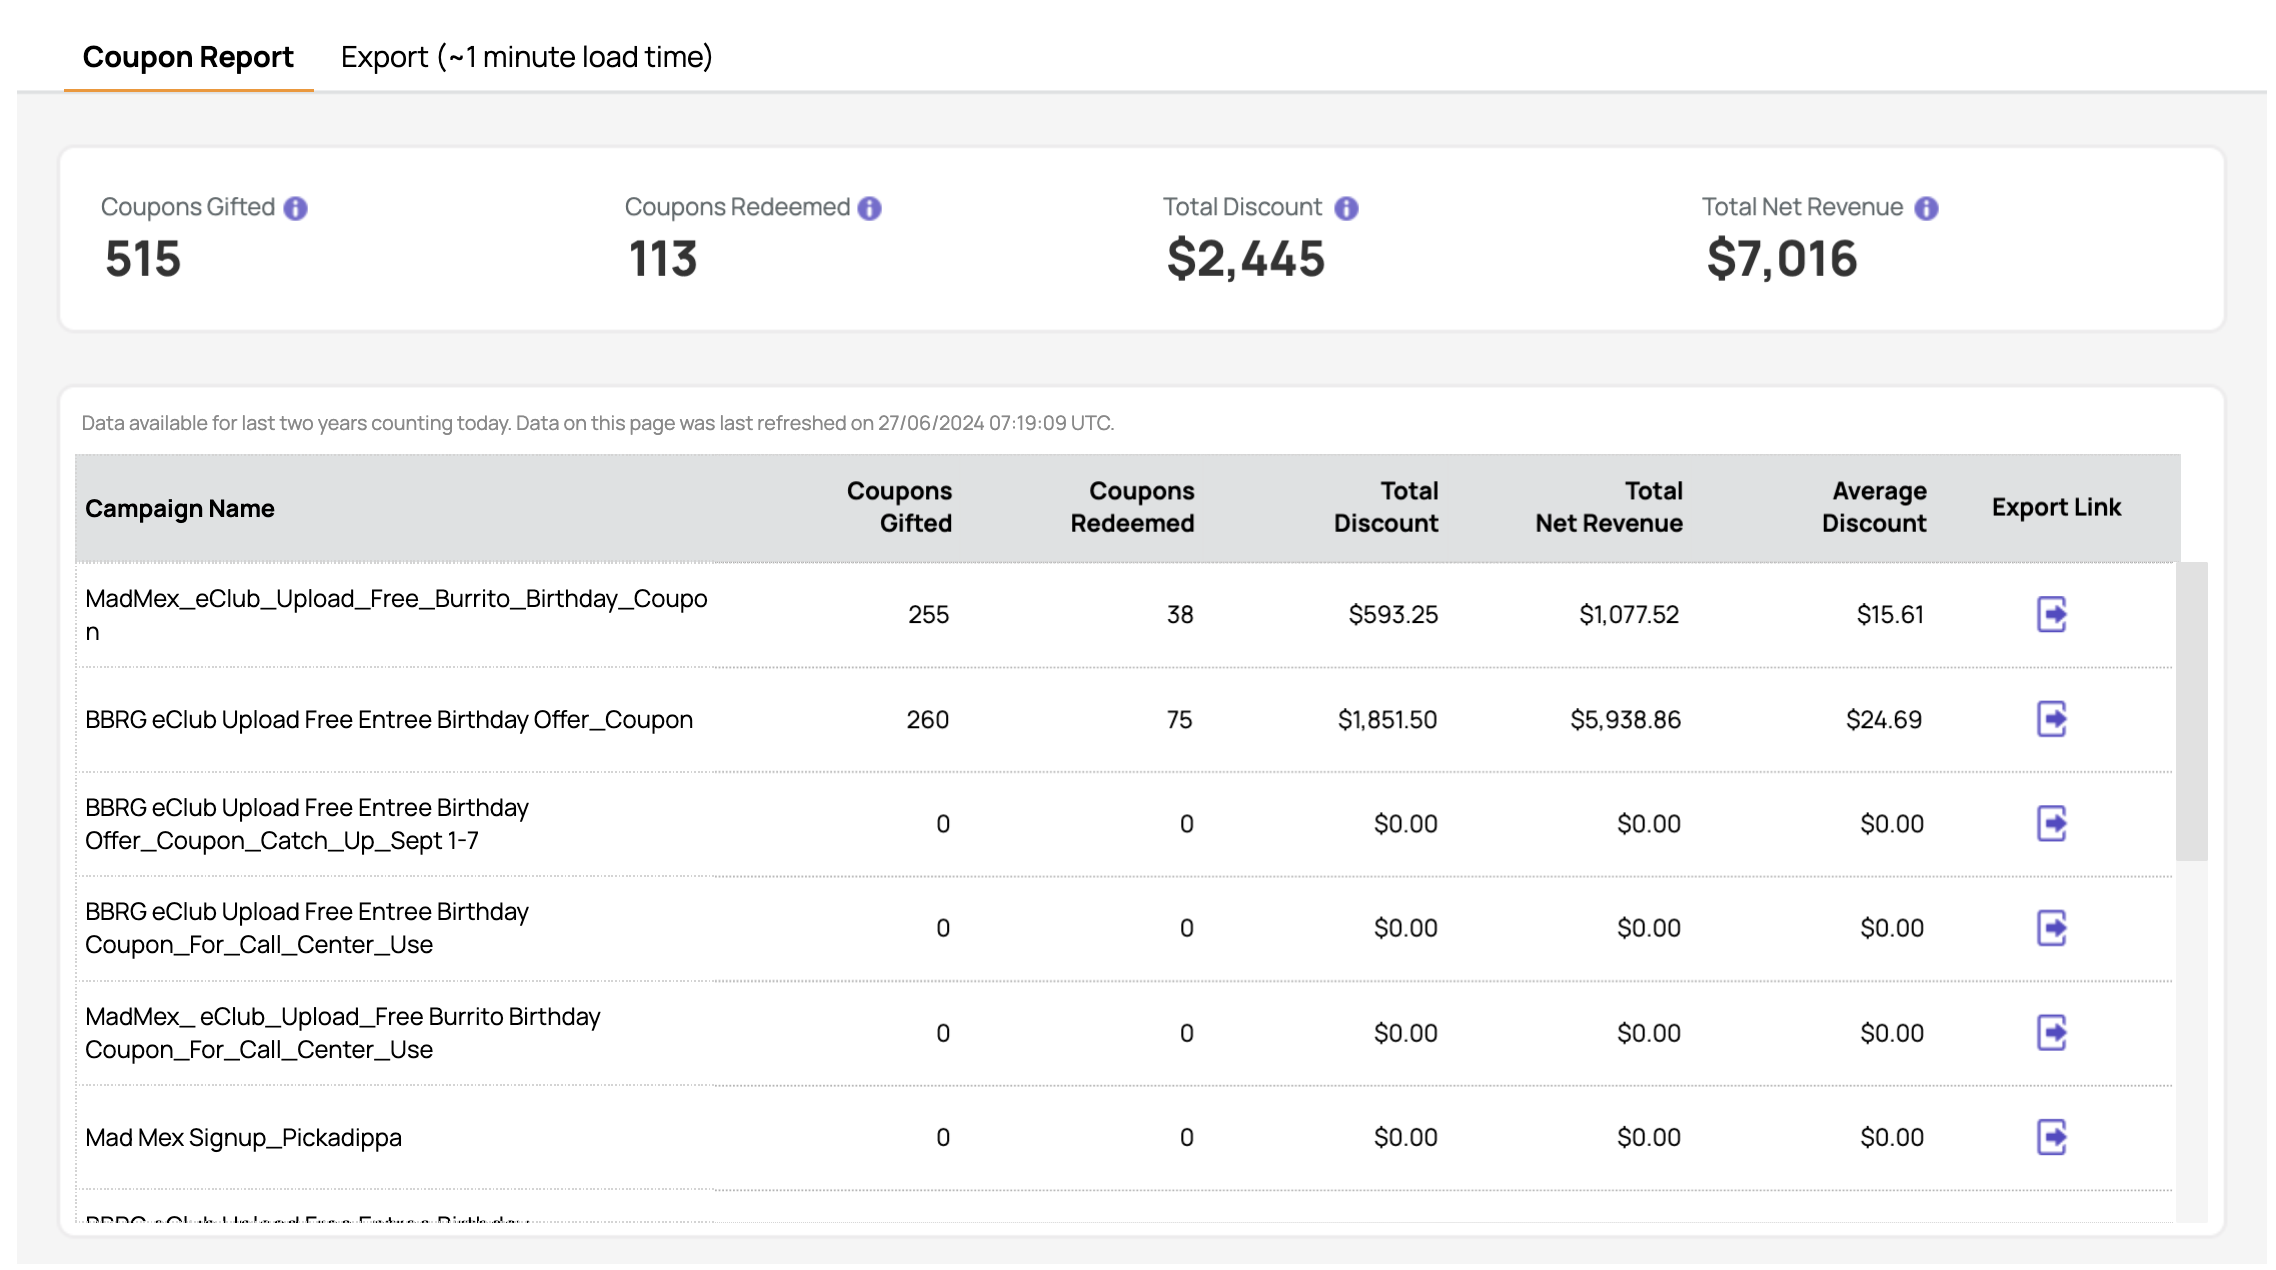Image resolution: width=2276 pixels, height=1270 pixels.
Task: Click the table's vertical scrollbar thumb
Action: coord(2192,711)
